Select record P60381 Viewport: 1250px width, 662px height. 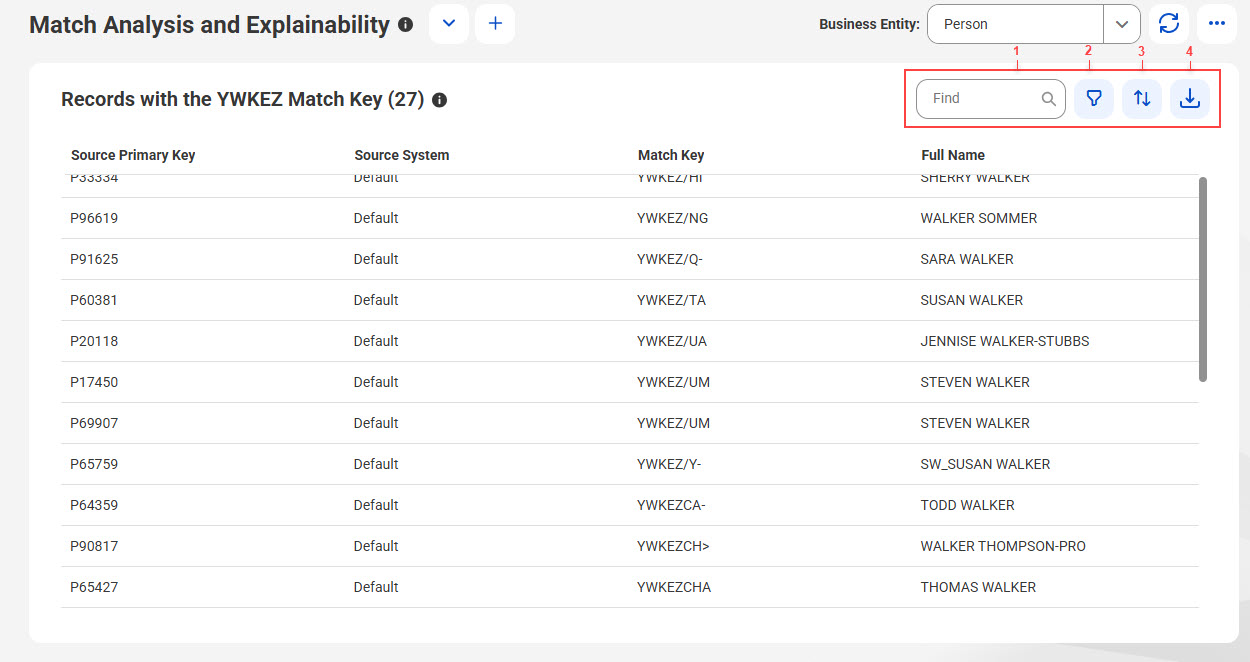click(630, 300)
